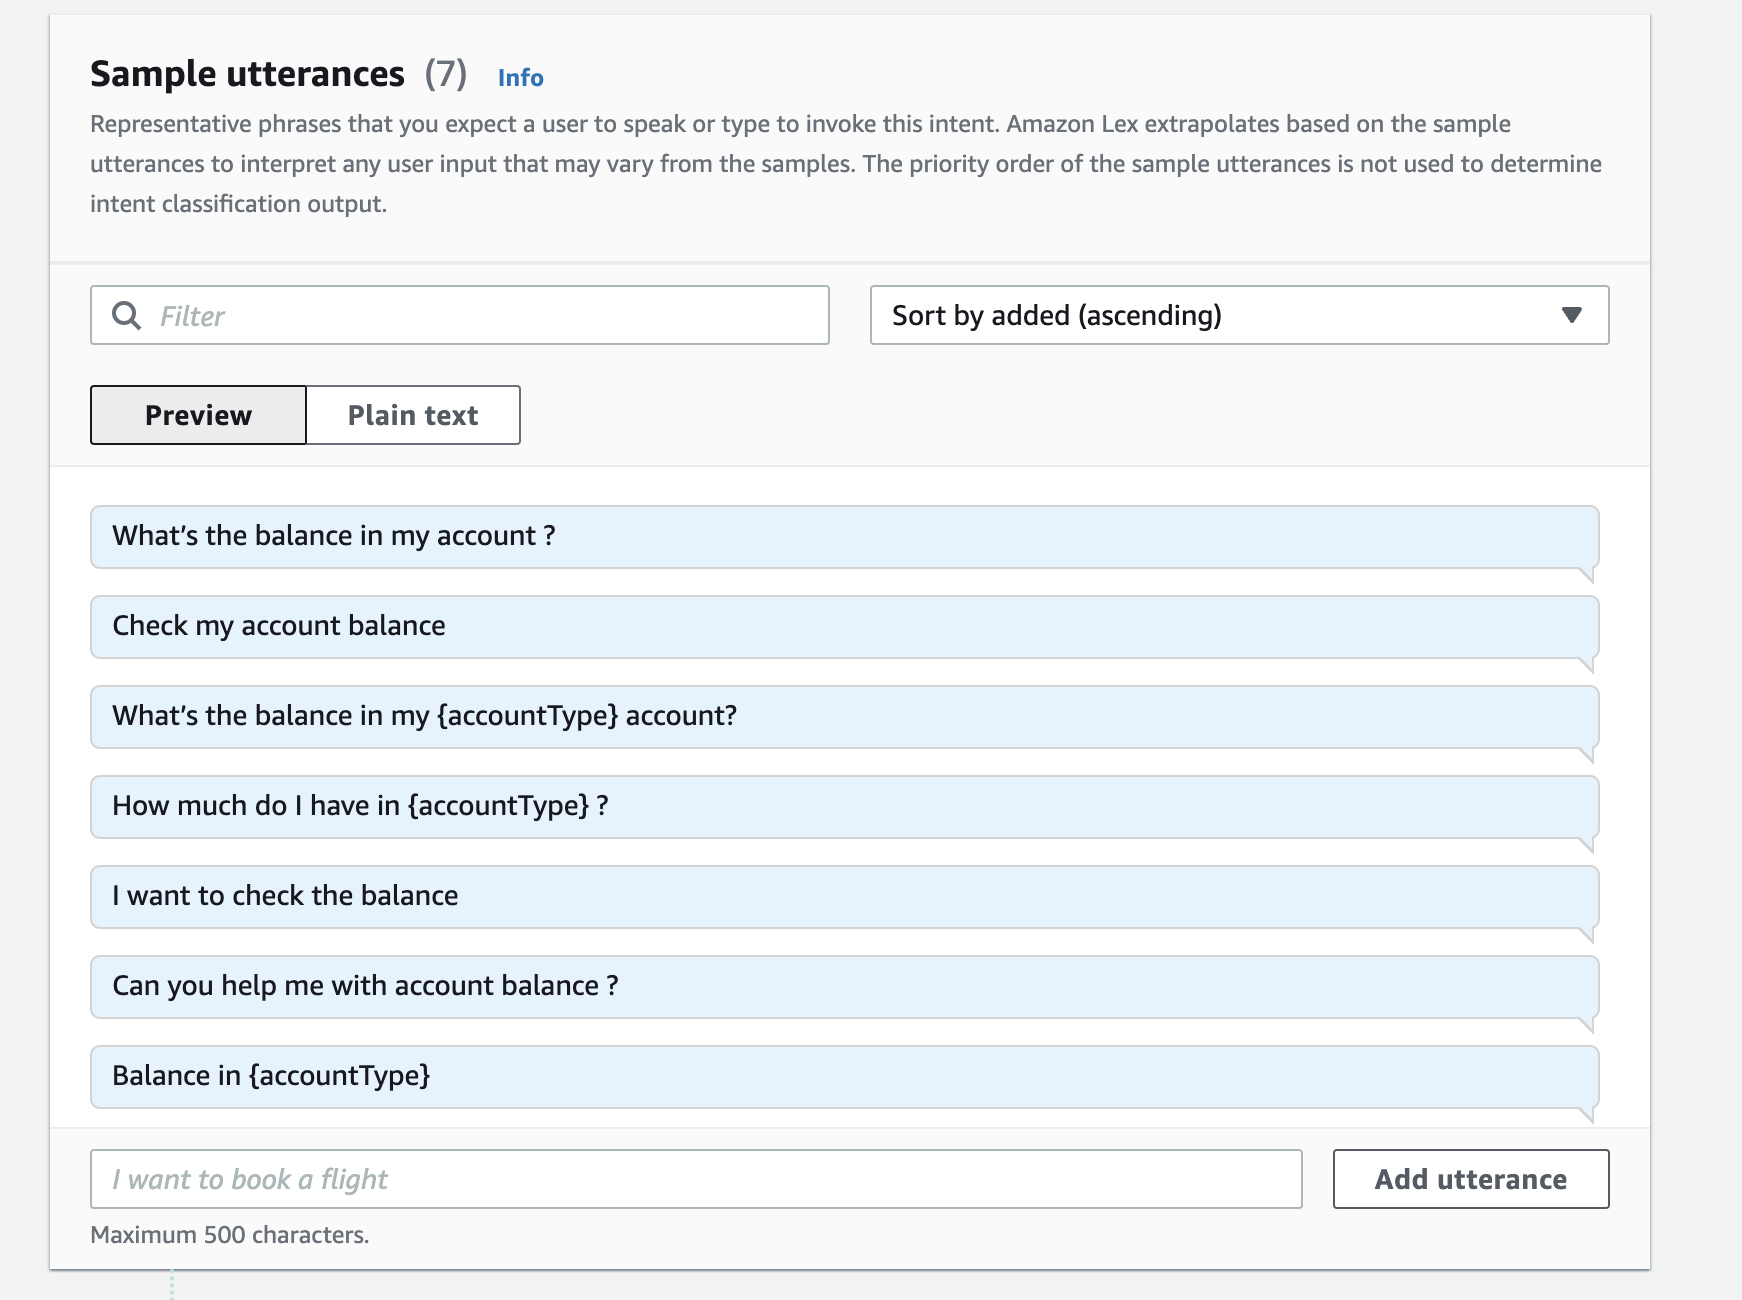Switch to the Plain text view
Image resolution: width=1742 pixels, height=1300 pixels.
coord(413,415)
